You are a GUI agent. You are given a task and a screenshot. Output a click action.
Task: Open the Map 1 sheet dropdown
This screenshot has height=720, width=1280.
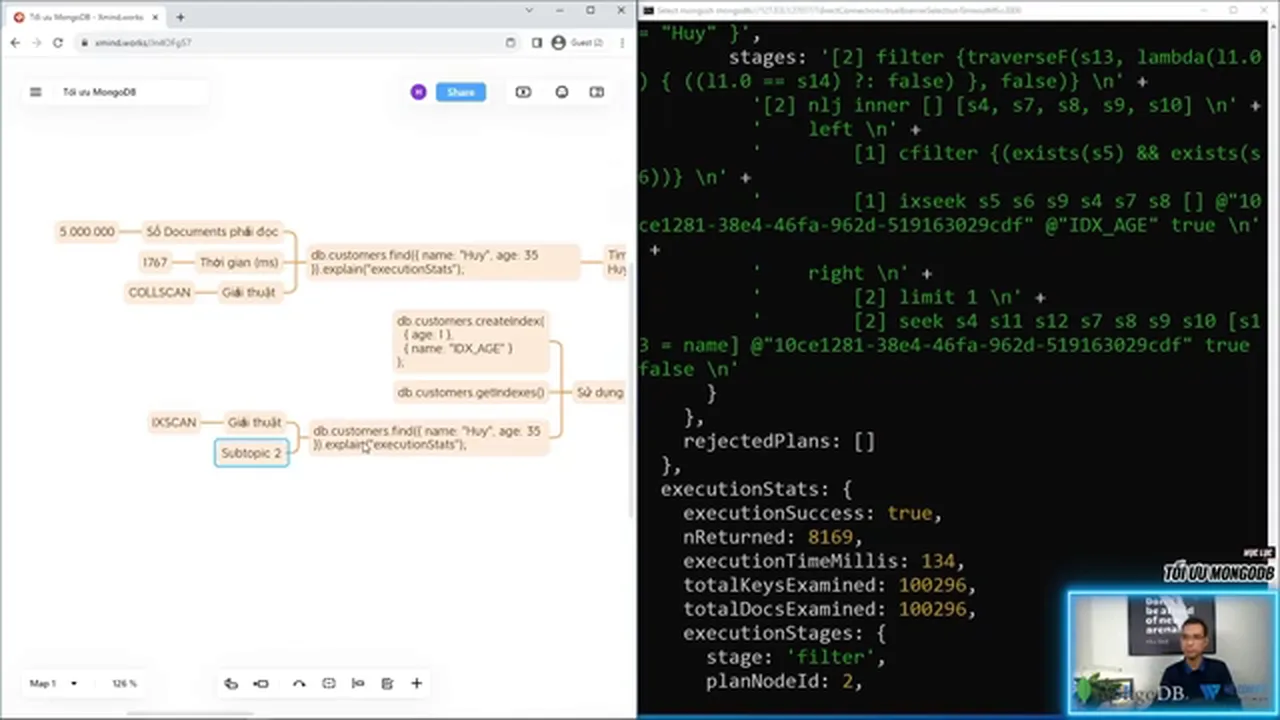pos(53,684)
